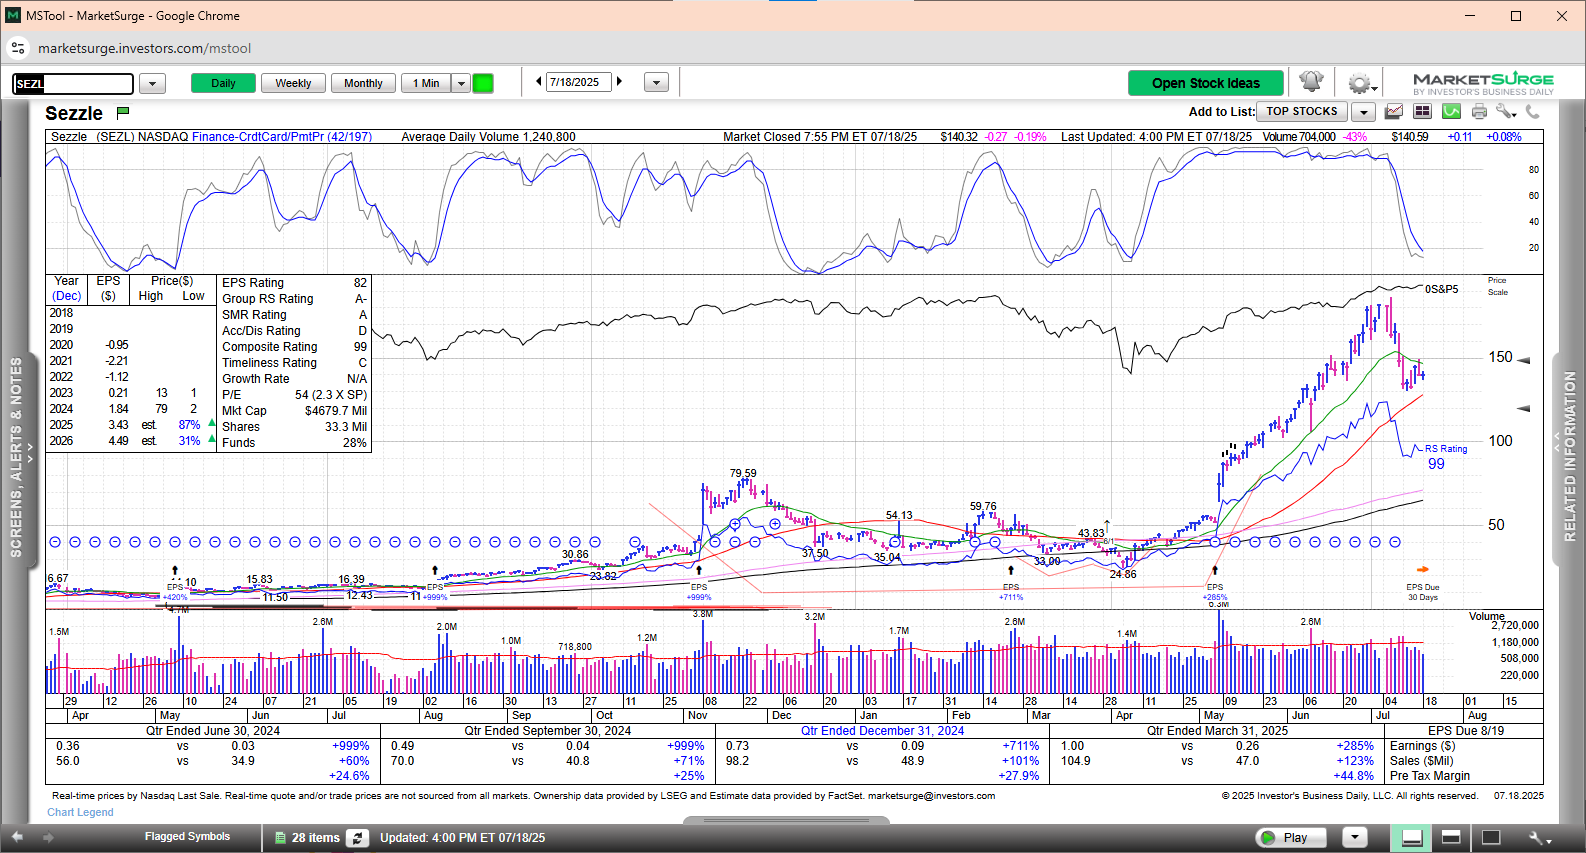Viewport: 1586px width, 853px height.
Task: Expand the Add to List dropdown arrow
Action: (1364, 112)
